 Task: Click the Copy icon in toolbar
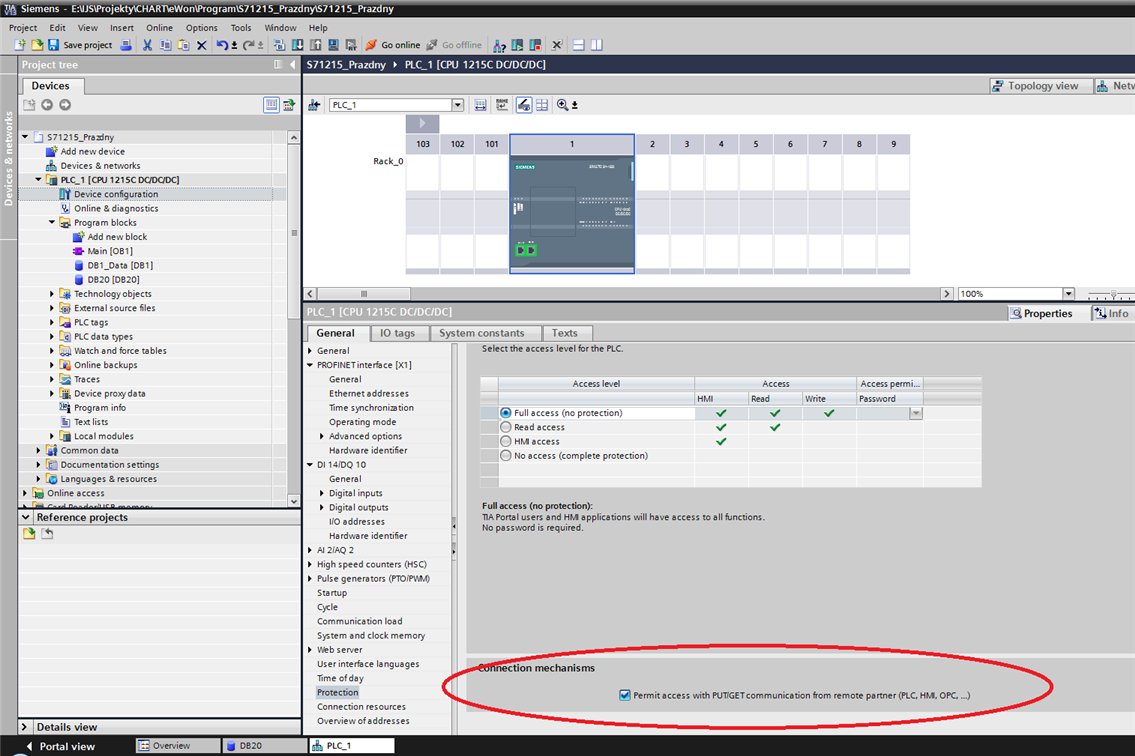click(166, 45)
